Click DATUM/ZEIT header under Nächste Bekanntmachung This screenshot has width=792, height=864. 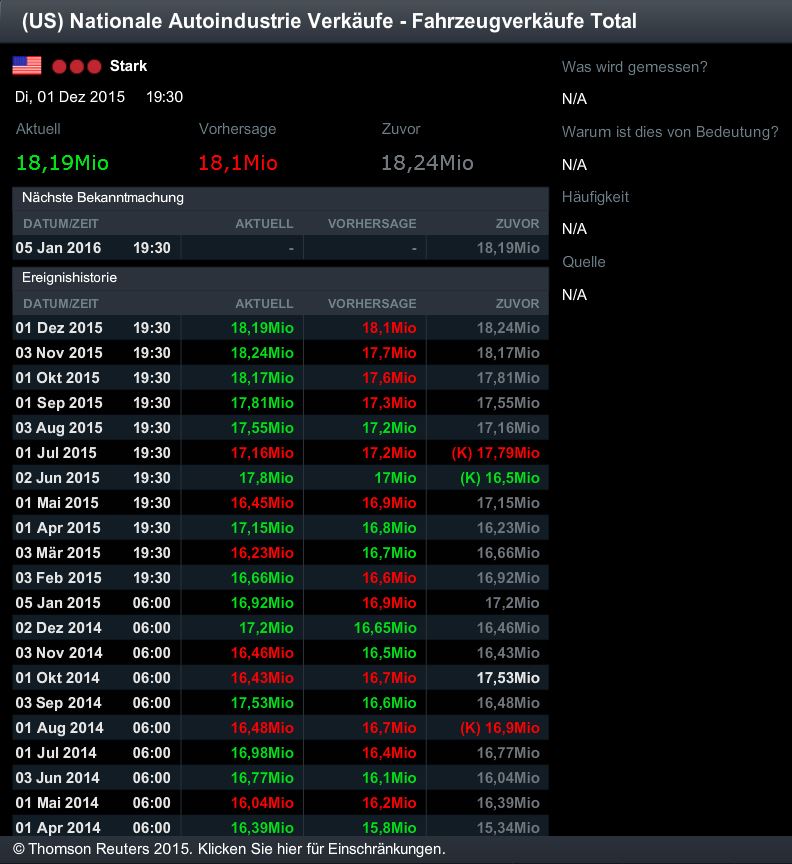tap(61, 224)
